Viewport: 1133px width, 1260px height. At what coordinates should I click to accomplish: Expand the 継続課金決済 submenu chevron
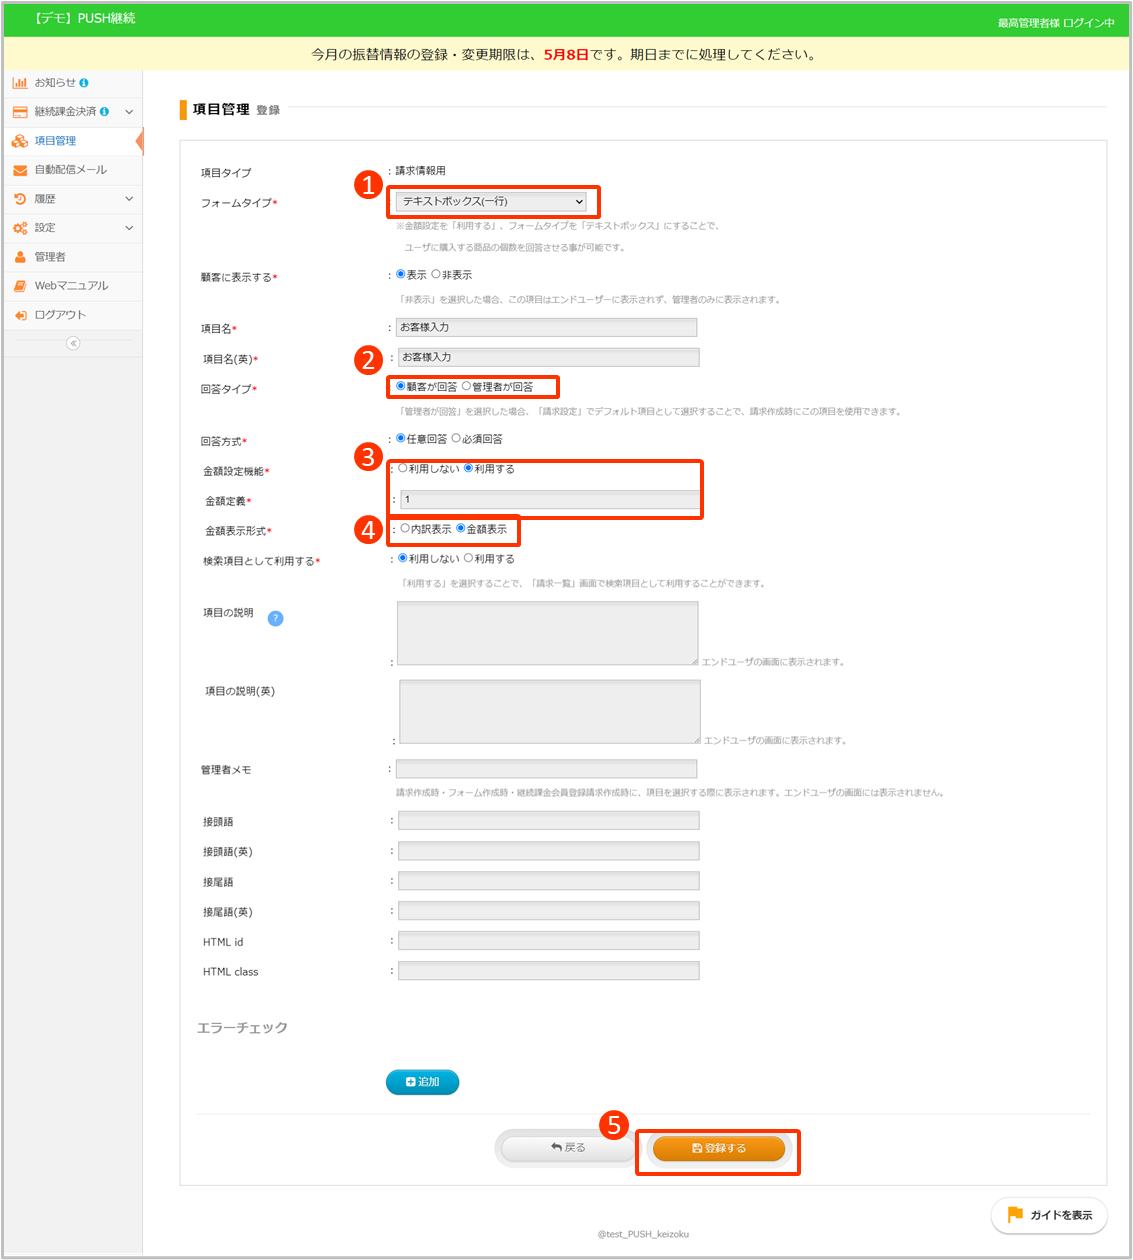click(x=129, y=112)
